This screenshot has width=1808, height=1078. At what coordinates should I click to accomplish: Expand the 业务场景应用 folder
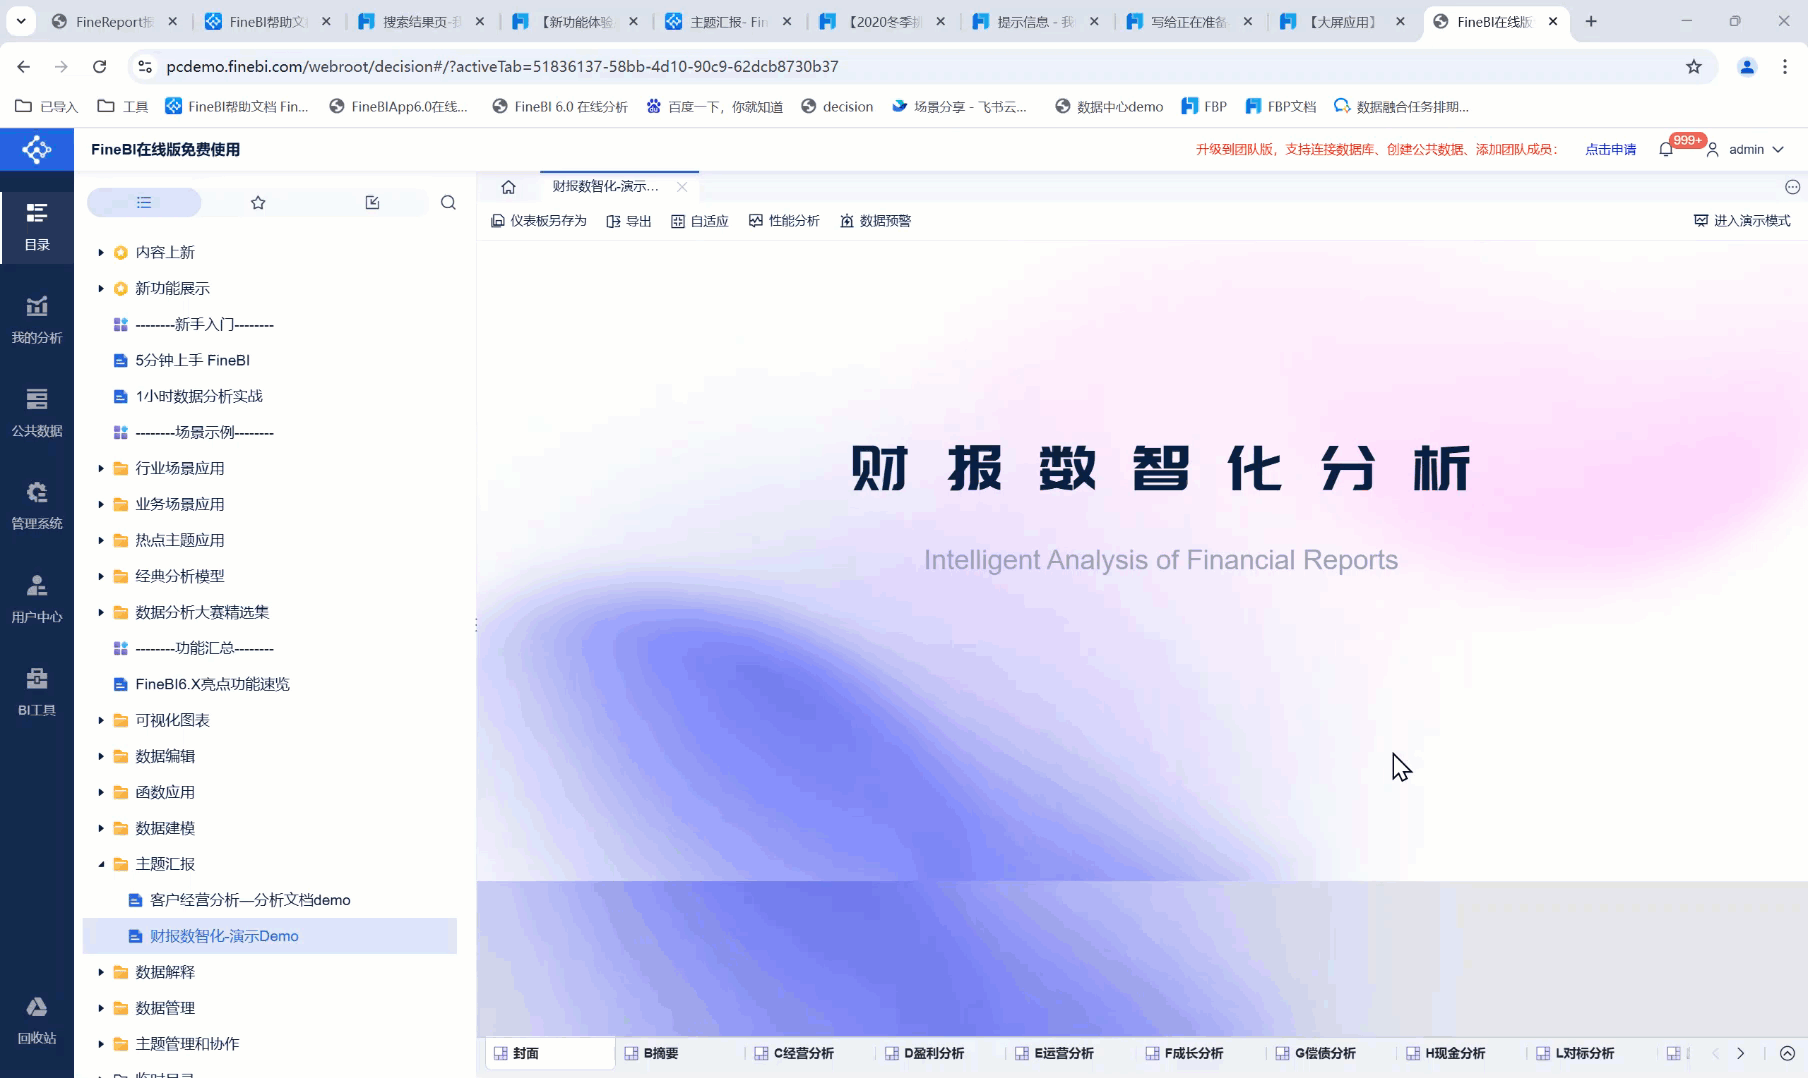pyautogui.click(x=101, y=505)
